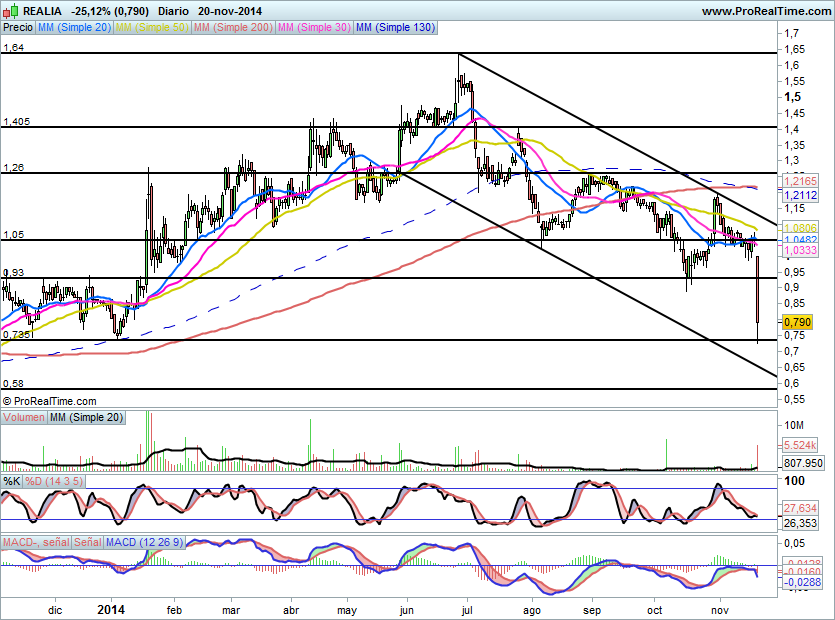Click the MM (Simple 20) indicator label
The image size is (835, 620).
coord(74,29)
